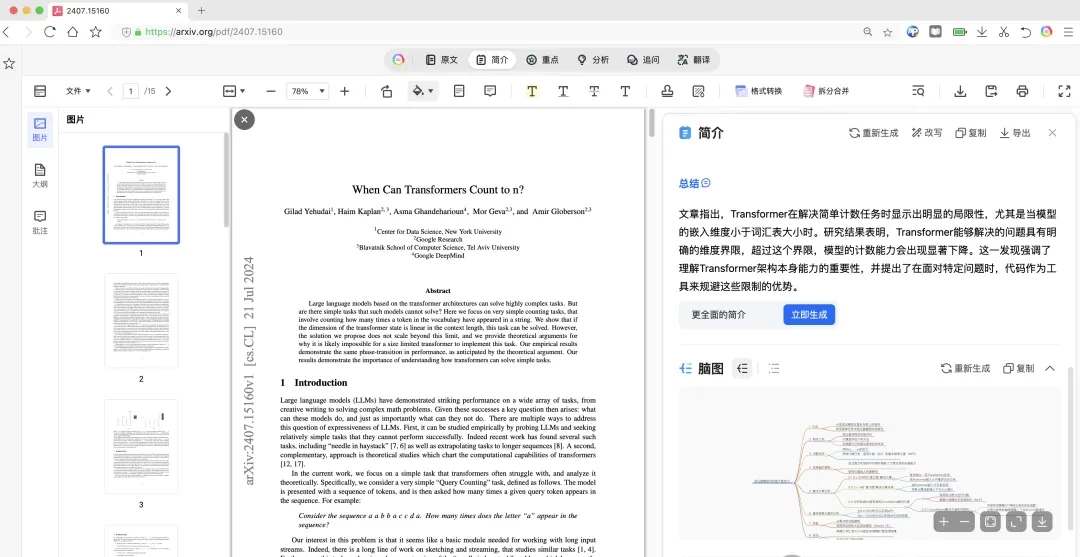Reload the page in browser
Image resolution: width=1080 pixels, height=557 pixels.
click(x=50, y=32)
